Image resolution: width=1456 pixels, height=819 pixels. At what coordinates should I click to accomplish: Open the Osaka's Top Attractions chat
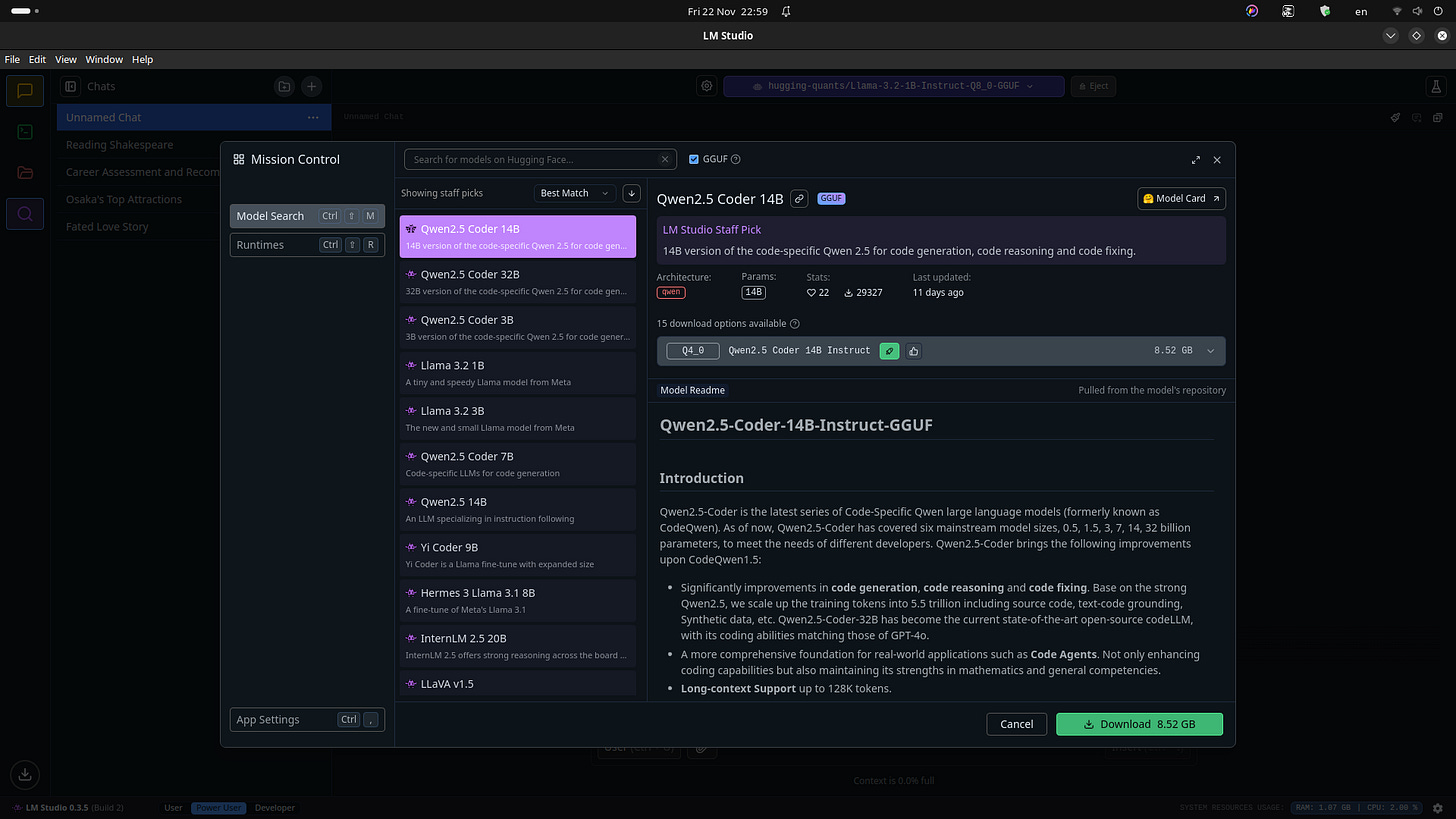point(194,199)
